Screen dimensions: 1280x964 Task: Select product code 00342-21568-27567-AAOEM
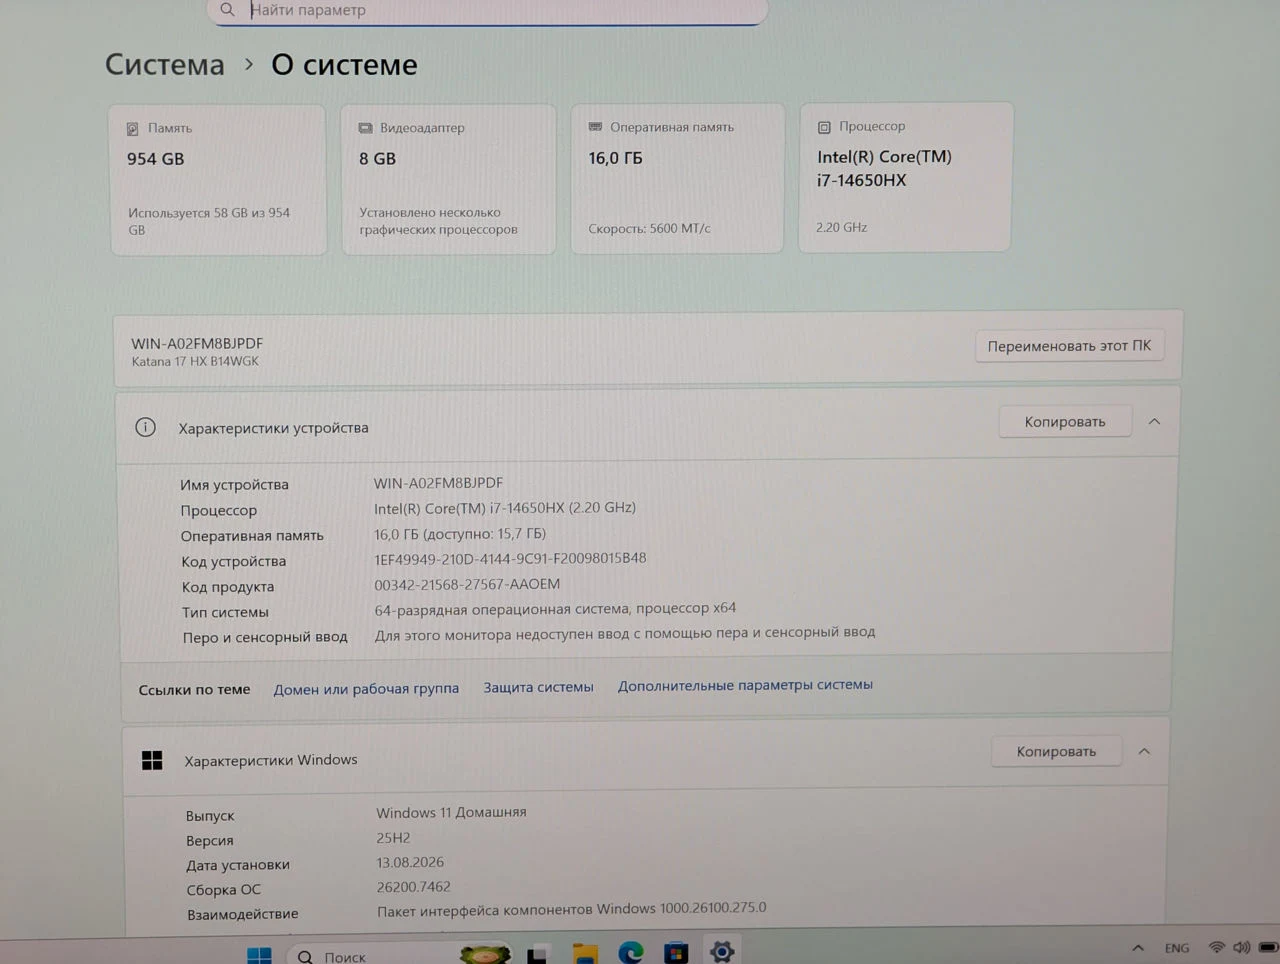(467, 584)
